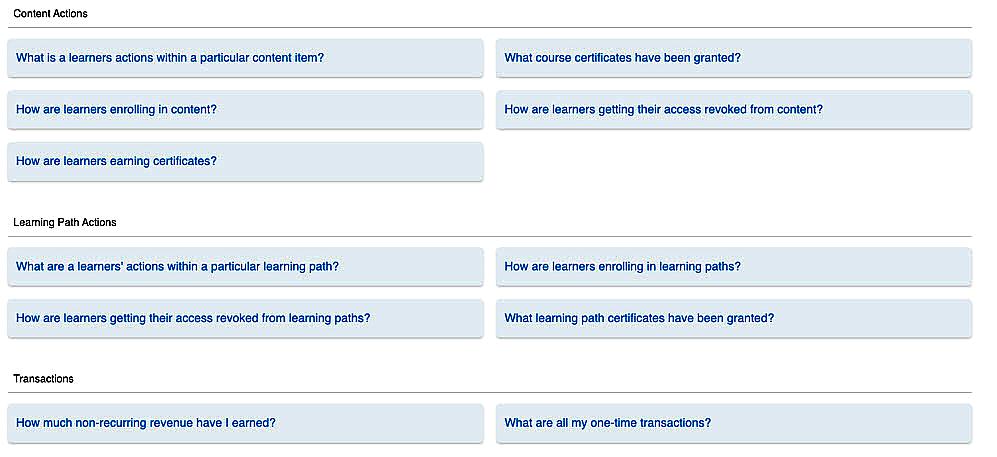Viewport: 997px width, 457px height.
Task: Click the divider line under Transactions
Action: (x=489, y=392)
